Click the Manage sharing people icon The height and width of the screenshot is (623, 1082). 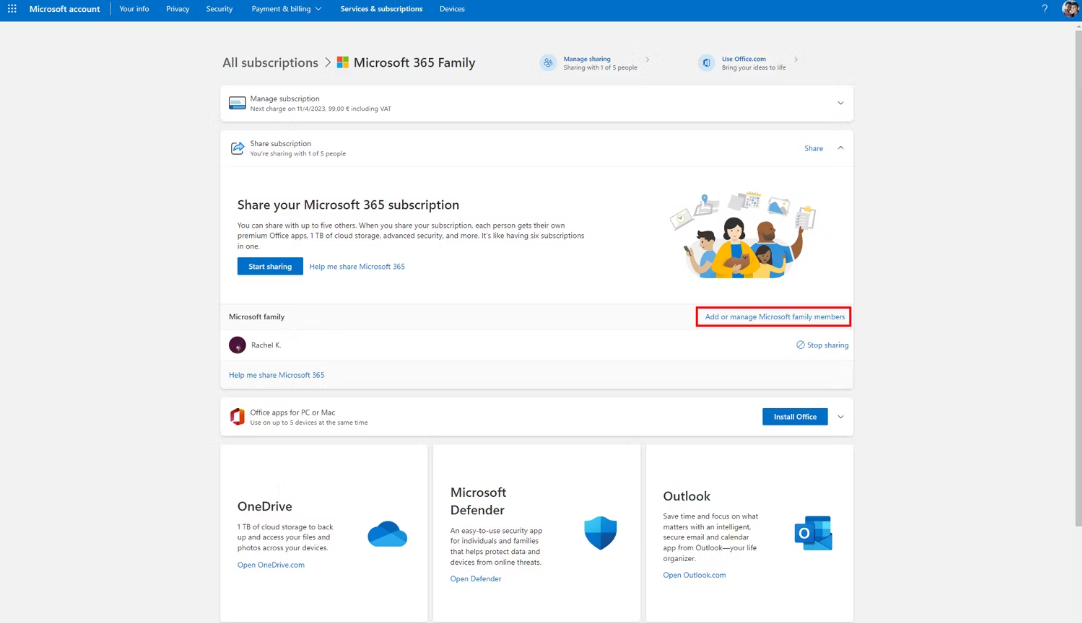548,63
